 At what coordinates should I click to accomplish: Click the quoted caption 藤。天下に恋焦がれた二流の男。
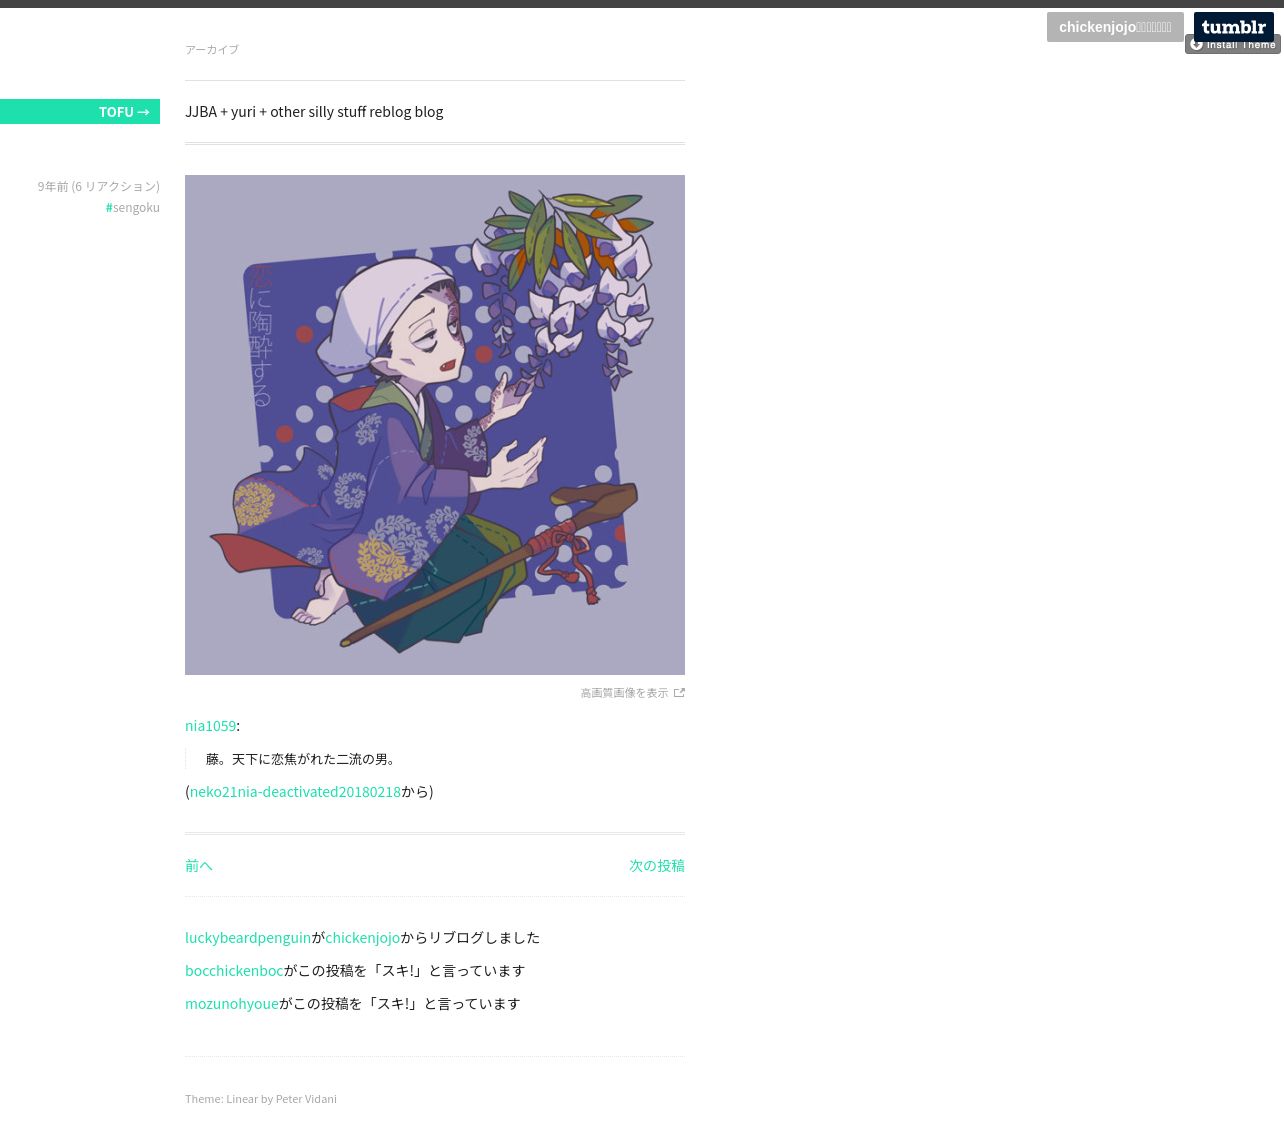[x=303, y=760]
